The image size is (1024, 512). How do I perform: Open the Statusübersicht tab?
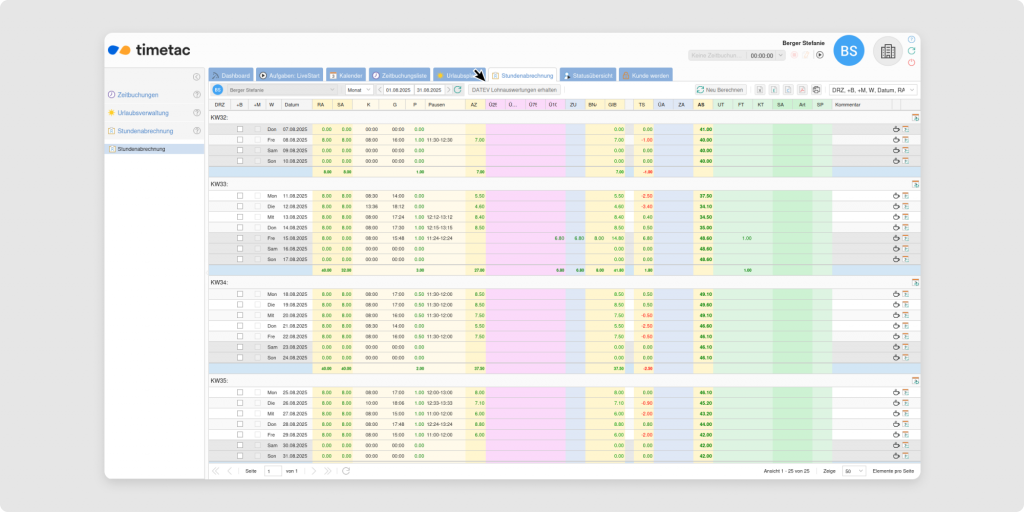(587, 75)
